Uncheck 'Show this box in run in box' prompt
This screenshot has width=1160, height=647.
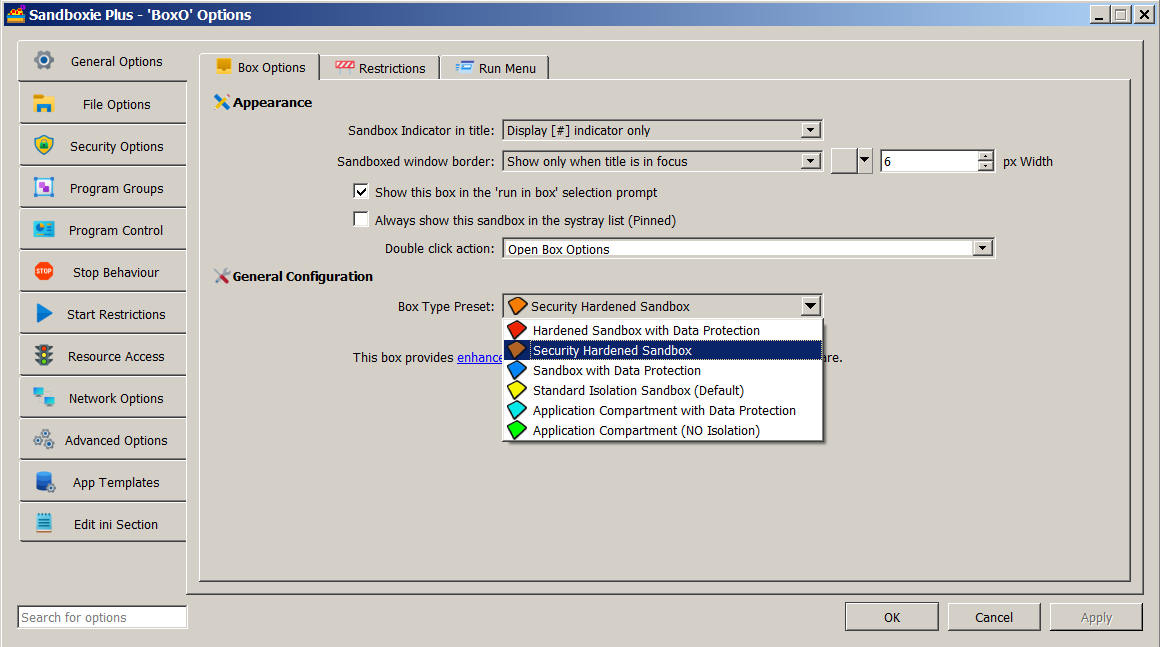(x=361, y=192)
